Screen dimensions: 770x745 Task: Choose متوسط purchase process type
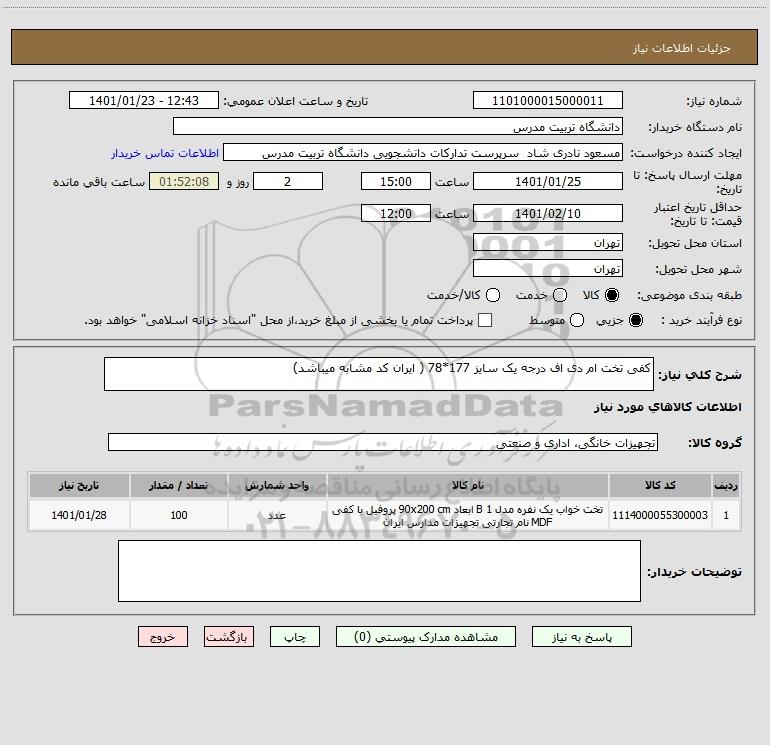coord(577,320)
